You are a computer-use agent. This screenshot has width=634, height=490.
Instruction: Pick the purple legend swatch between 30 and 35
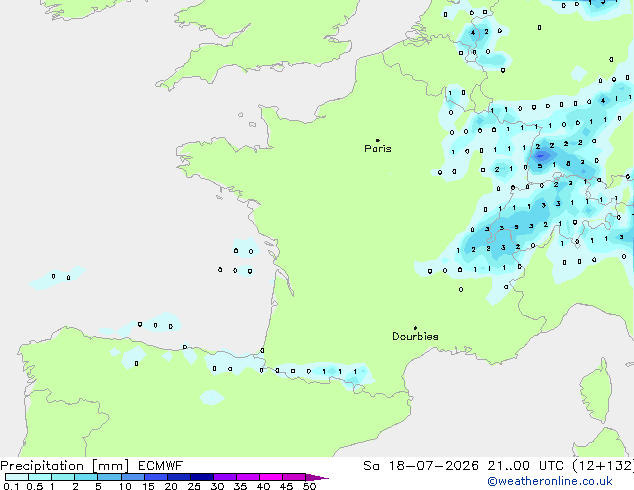pos(225,477)
